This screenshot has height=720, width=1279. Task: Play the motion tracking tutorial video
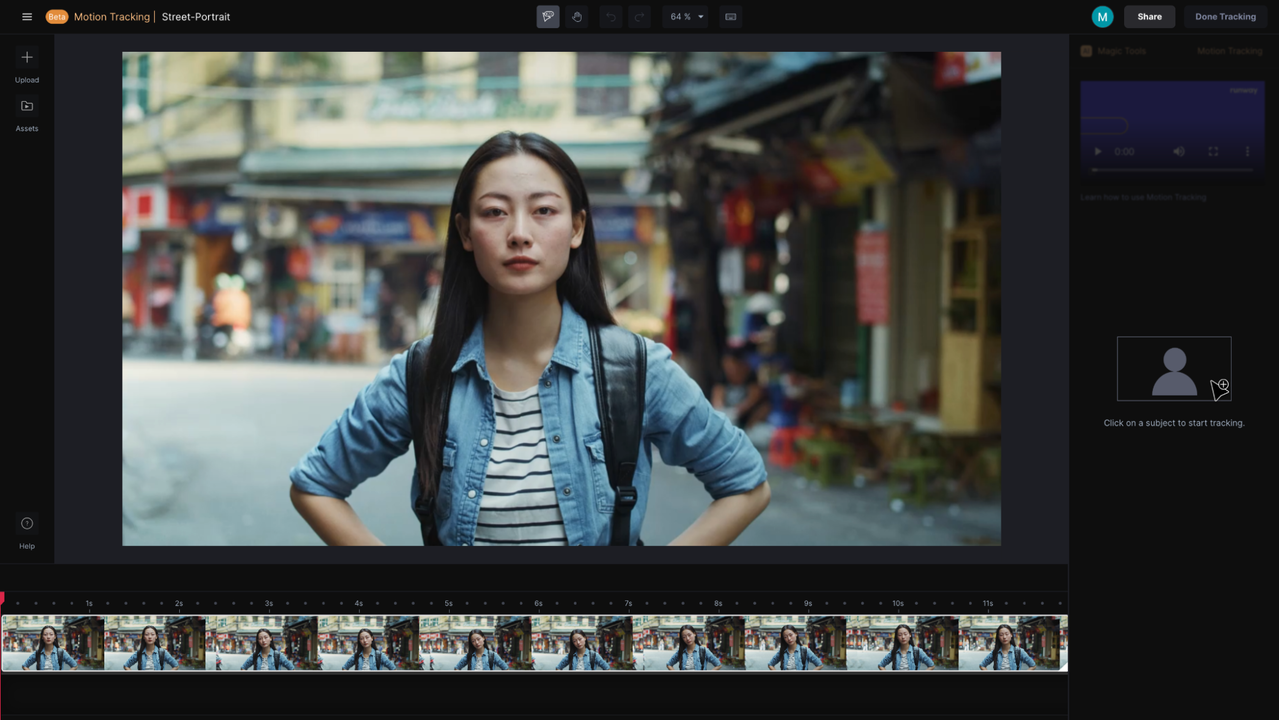pyautogui.click(x=1097, y=152)
